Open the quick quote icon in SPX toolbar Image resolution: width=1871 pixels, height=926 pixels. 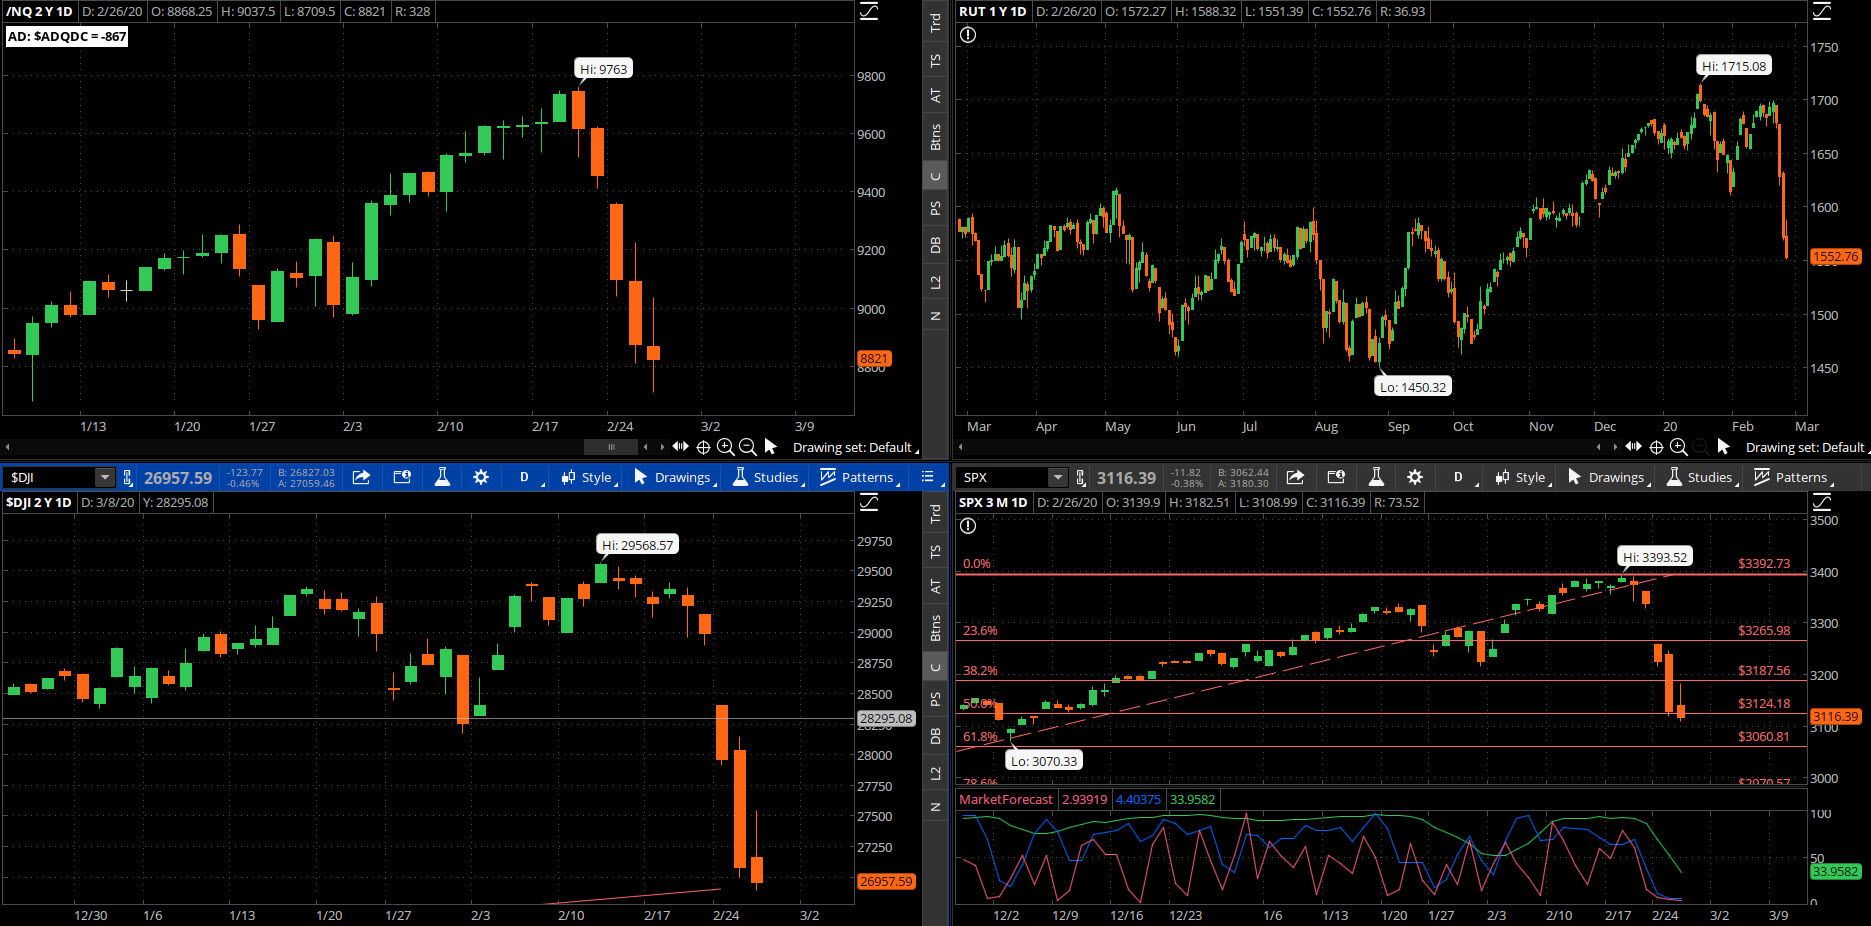1336,477
